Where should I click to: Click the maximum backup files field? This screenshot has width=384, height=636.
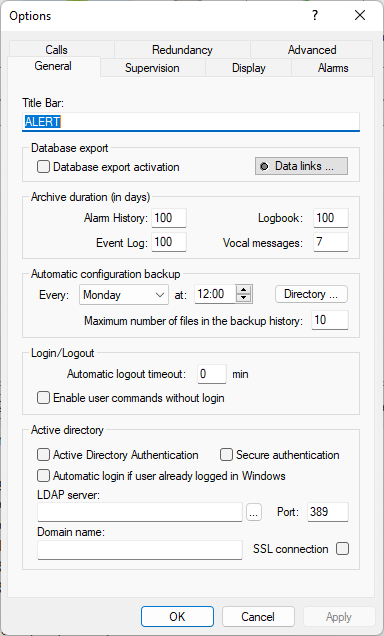(330, 320)
